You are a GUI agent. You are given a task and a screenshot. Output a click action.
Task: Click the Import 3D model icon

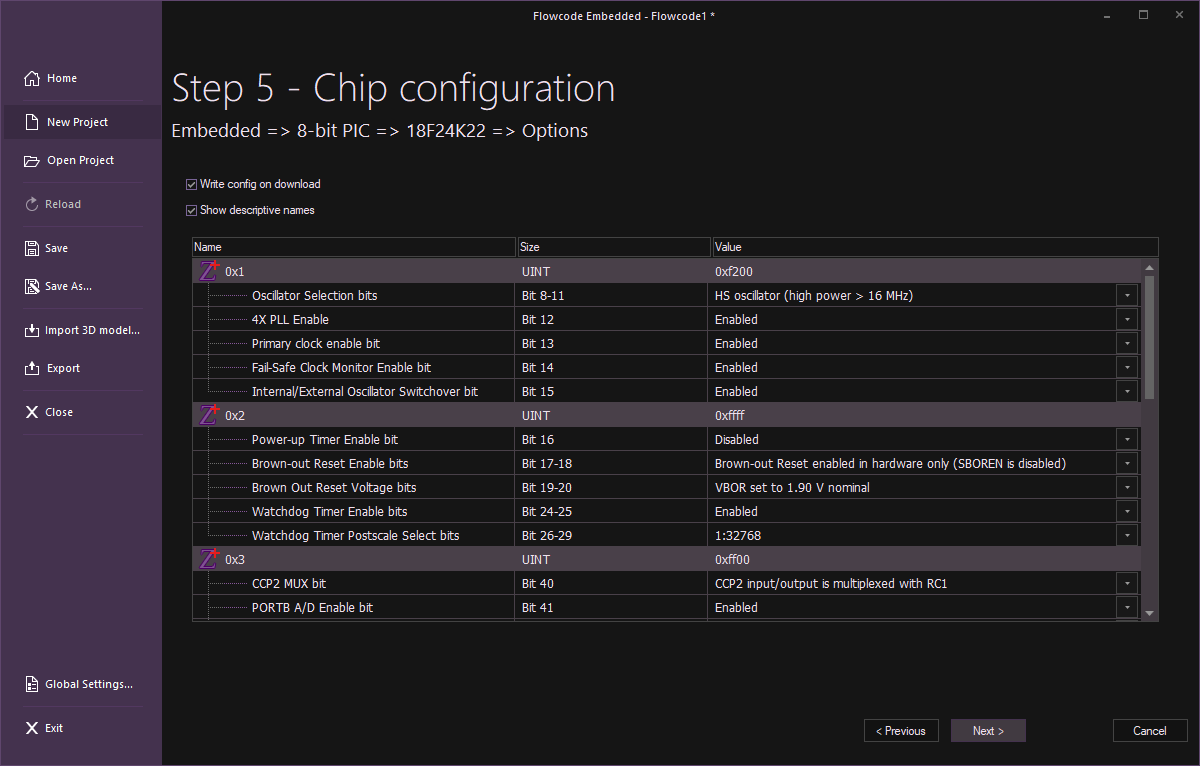32,330
